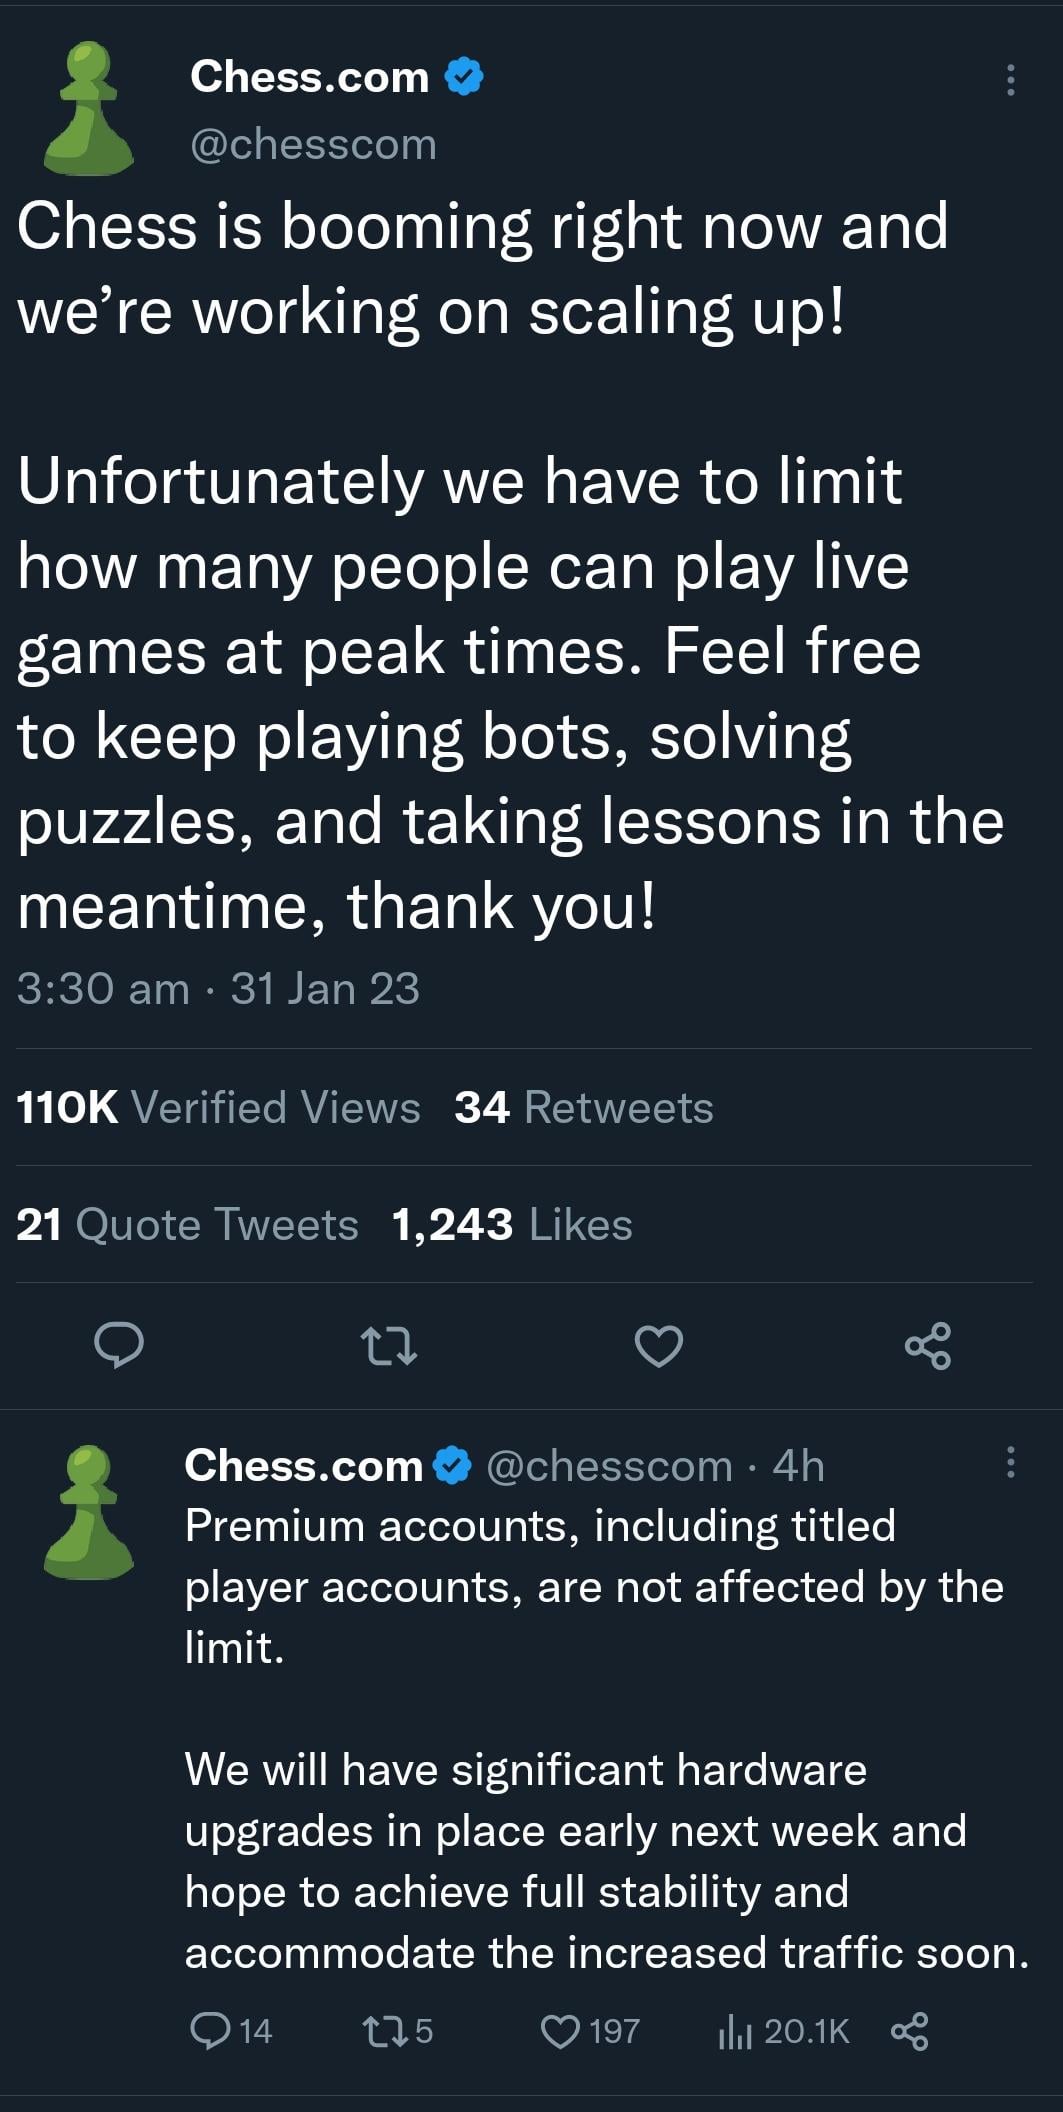This screenshot has height=2112, width=1063.
Task: Retweet the main Chess.com tweet
Action: pyautogui.click(x=388, y=1346)
